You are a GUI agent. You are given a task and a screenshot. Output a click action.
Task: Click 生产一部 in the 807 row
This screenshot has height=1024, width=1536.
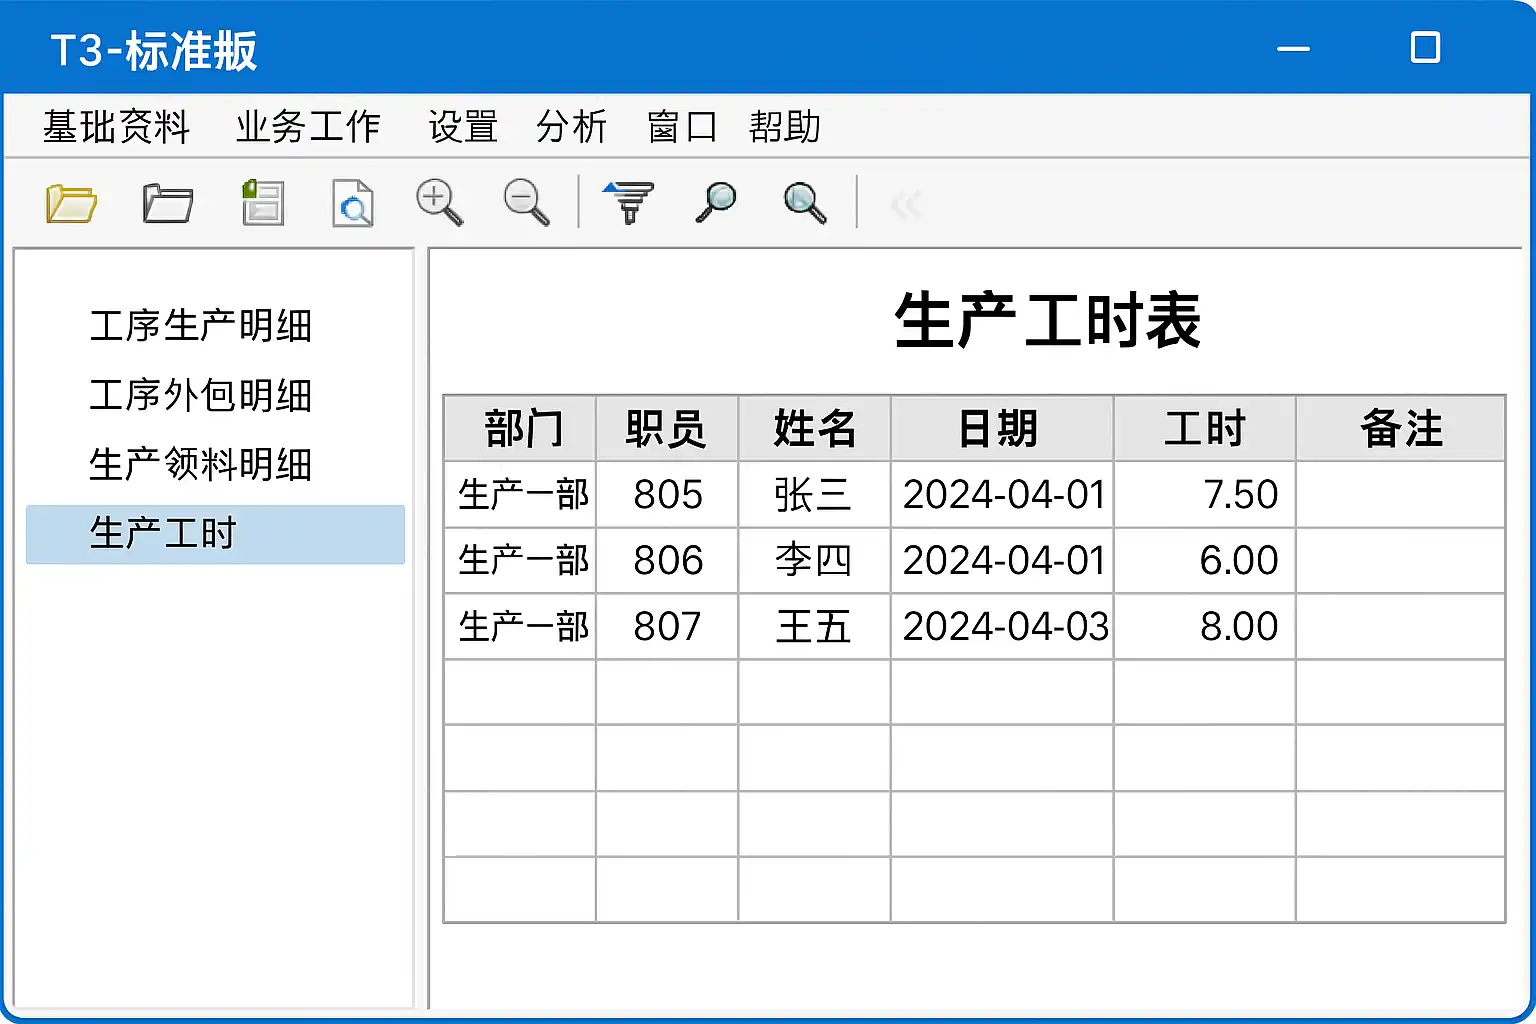tap(520, 626)
